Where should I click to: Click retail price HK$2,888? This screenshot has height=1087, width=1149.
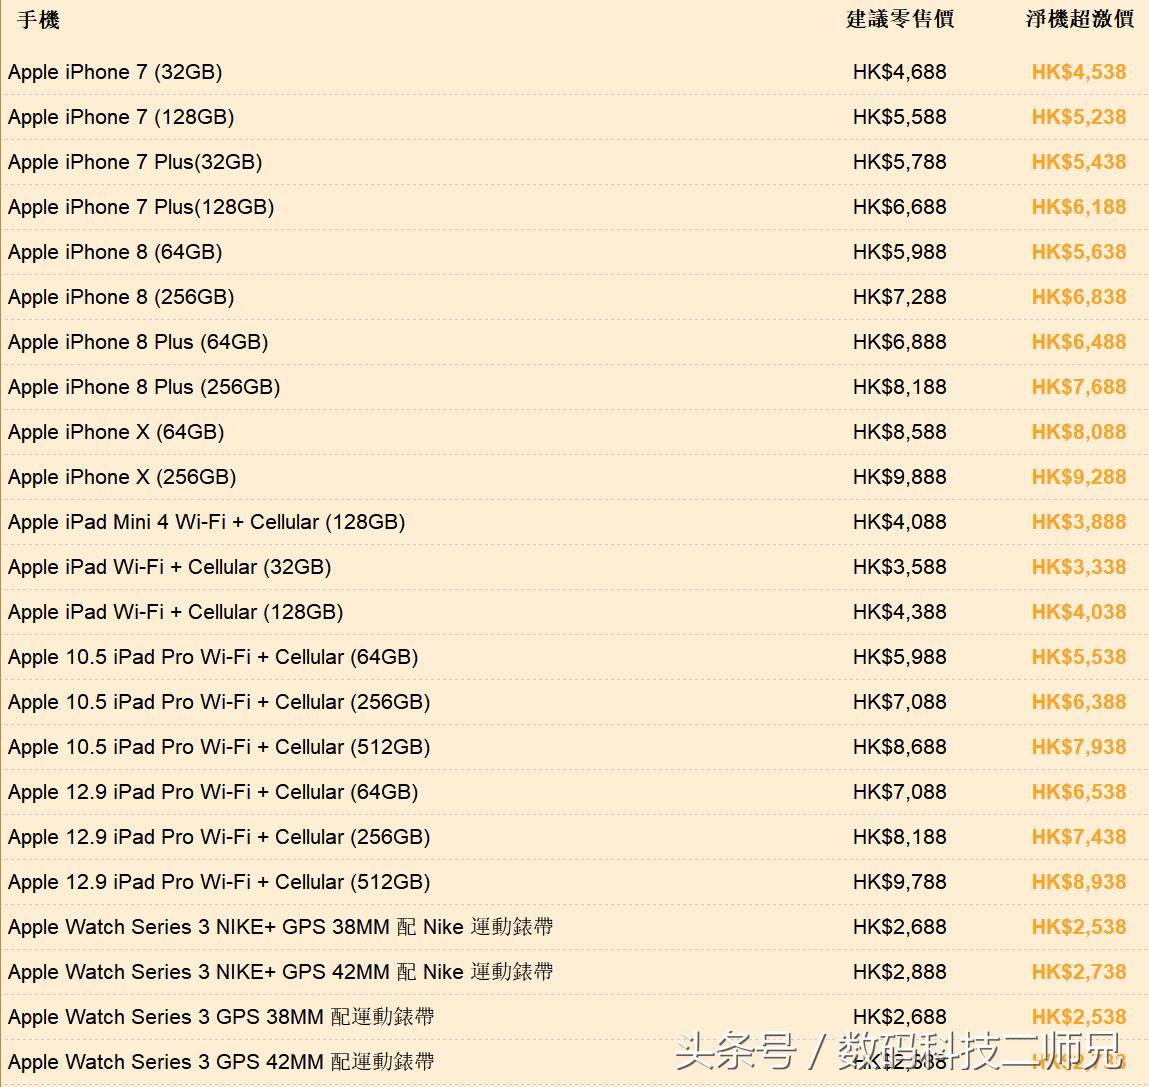pyautogui.click(x=899, y=972)
